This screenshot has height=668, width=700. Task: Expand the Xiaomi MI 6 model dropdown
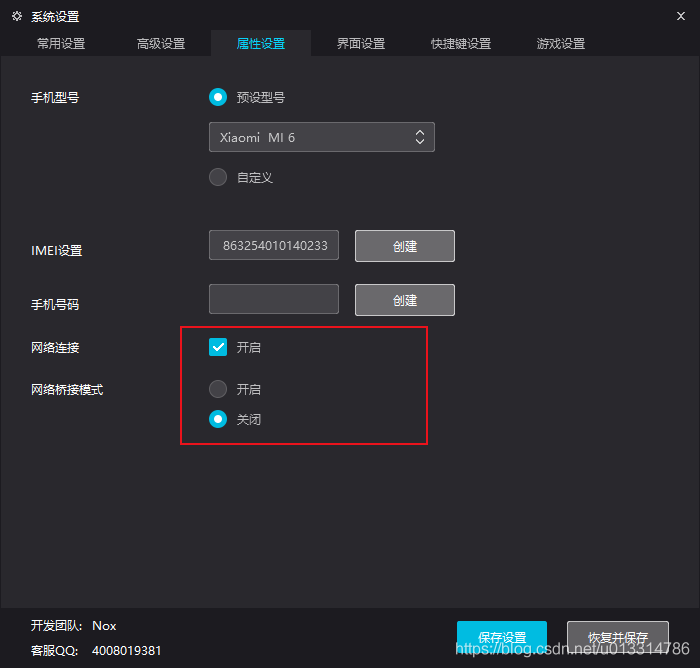pos(321,137)
